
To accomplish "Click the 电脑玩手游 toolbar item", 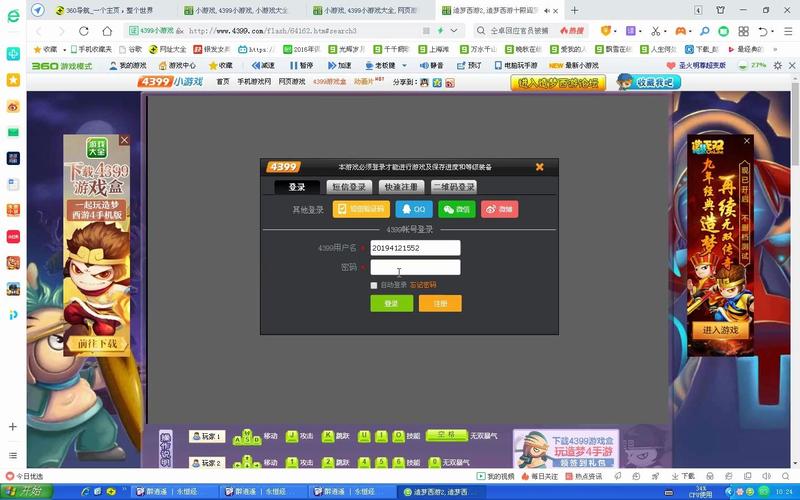I will [x=516, y=65].
